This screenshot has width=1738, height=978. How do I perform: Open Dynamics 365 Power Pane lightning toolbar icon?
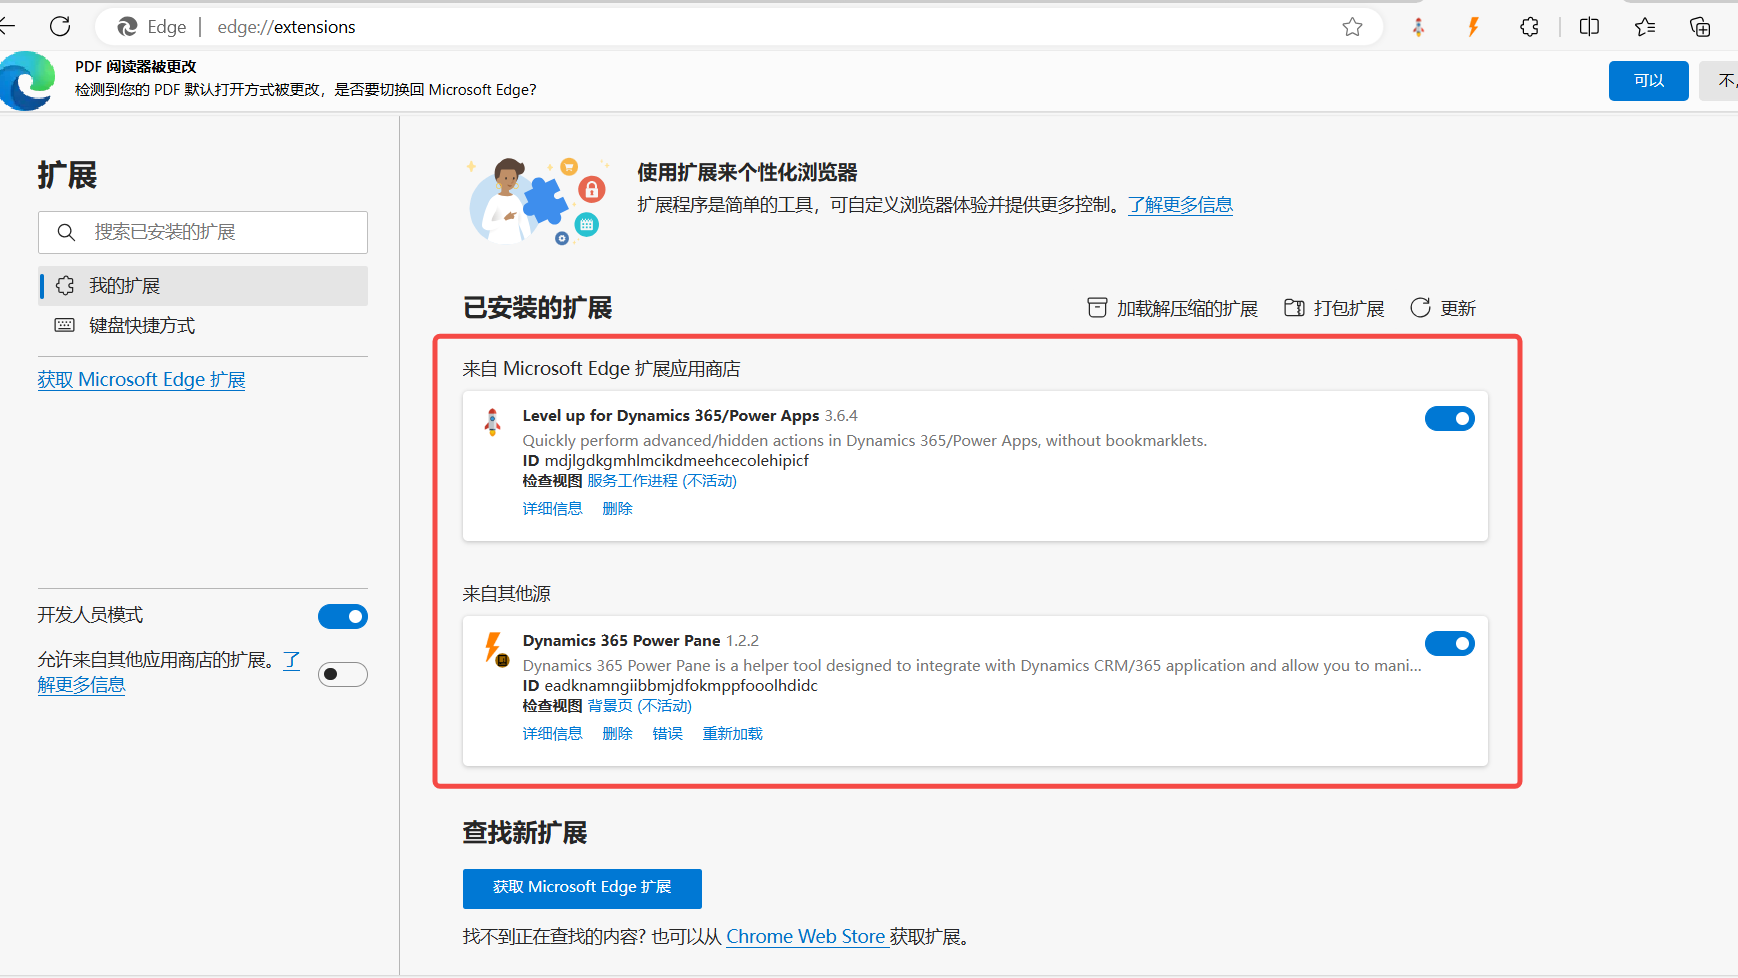coord(1473,27)
